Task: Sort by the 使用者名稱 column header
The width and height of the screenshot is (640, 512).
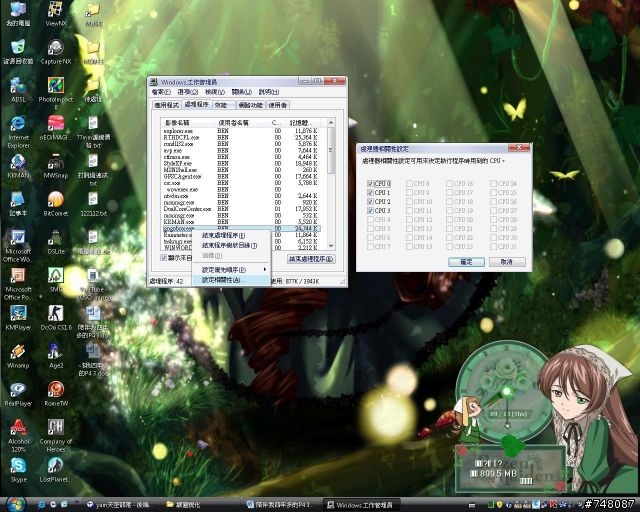Action: (x=242, y=123)
